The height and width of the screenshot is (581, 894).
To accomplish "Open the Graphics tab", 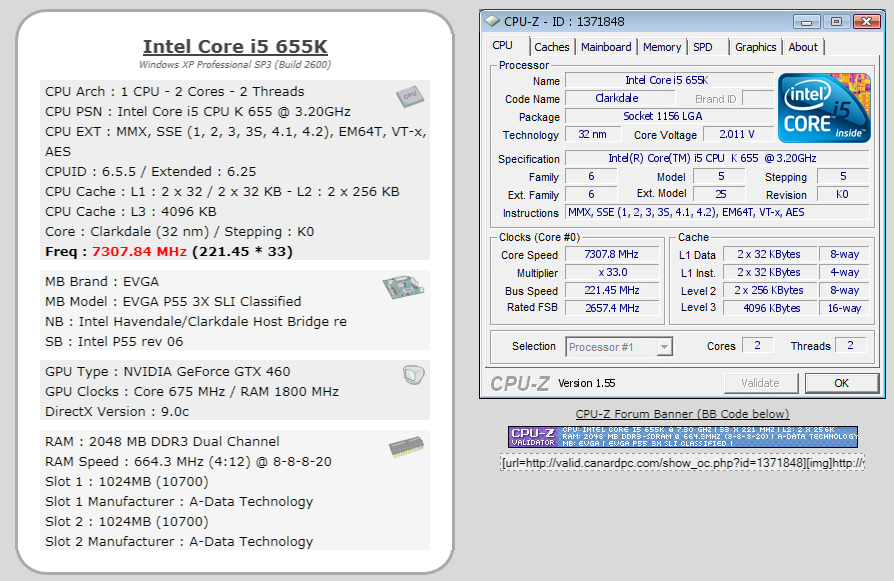I will pyautogui.click(x=755, y=47).
